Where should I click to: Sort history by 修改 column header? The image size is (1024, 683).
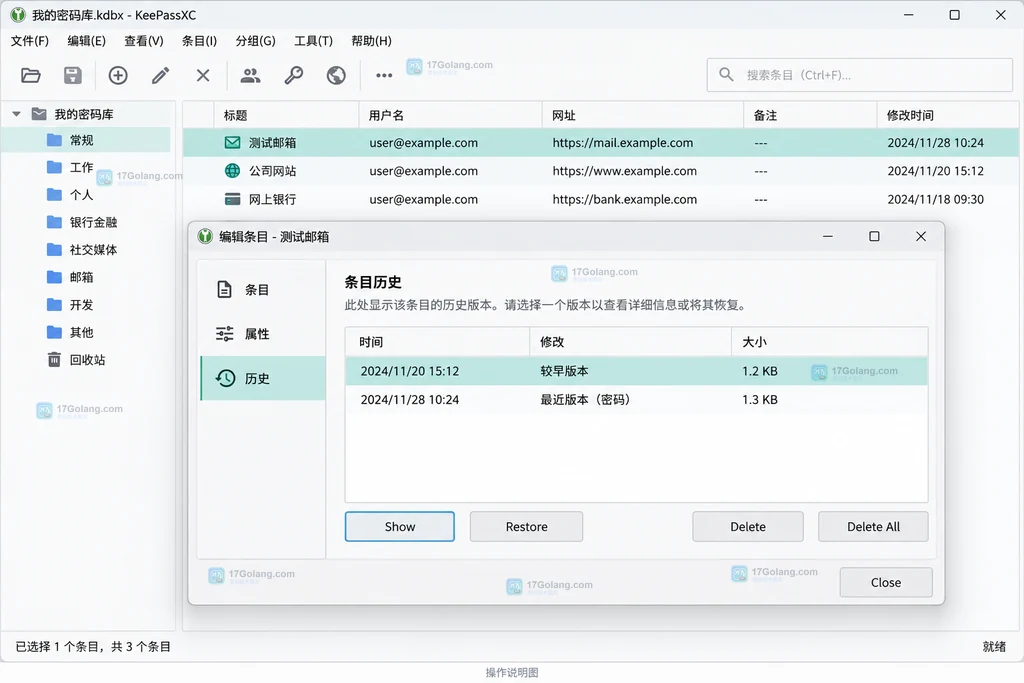point(630,342)
